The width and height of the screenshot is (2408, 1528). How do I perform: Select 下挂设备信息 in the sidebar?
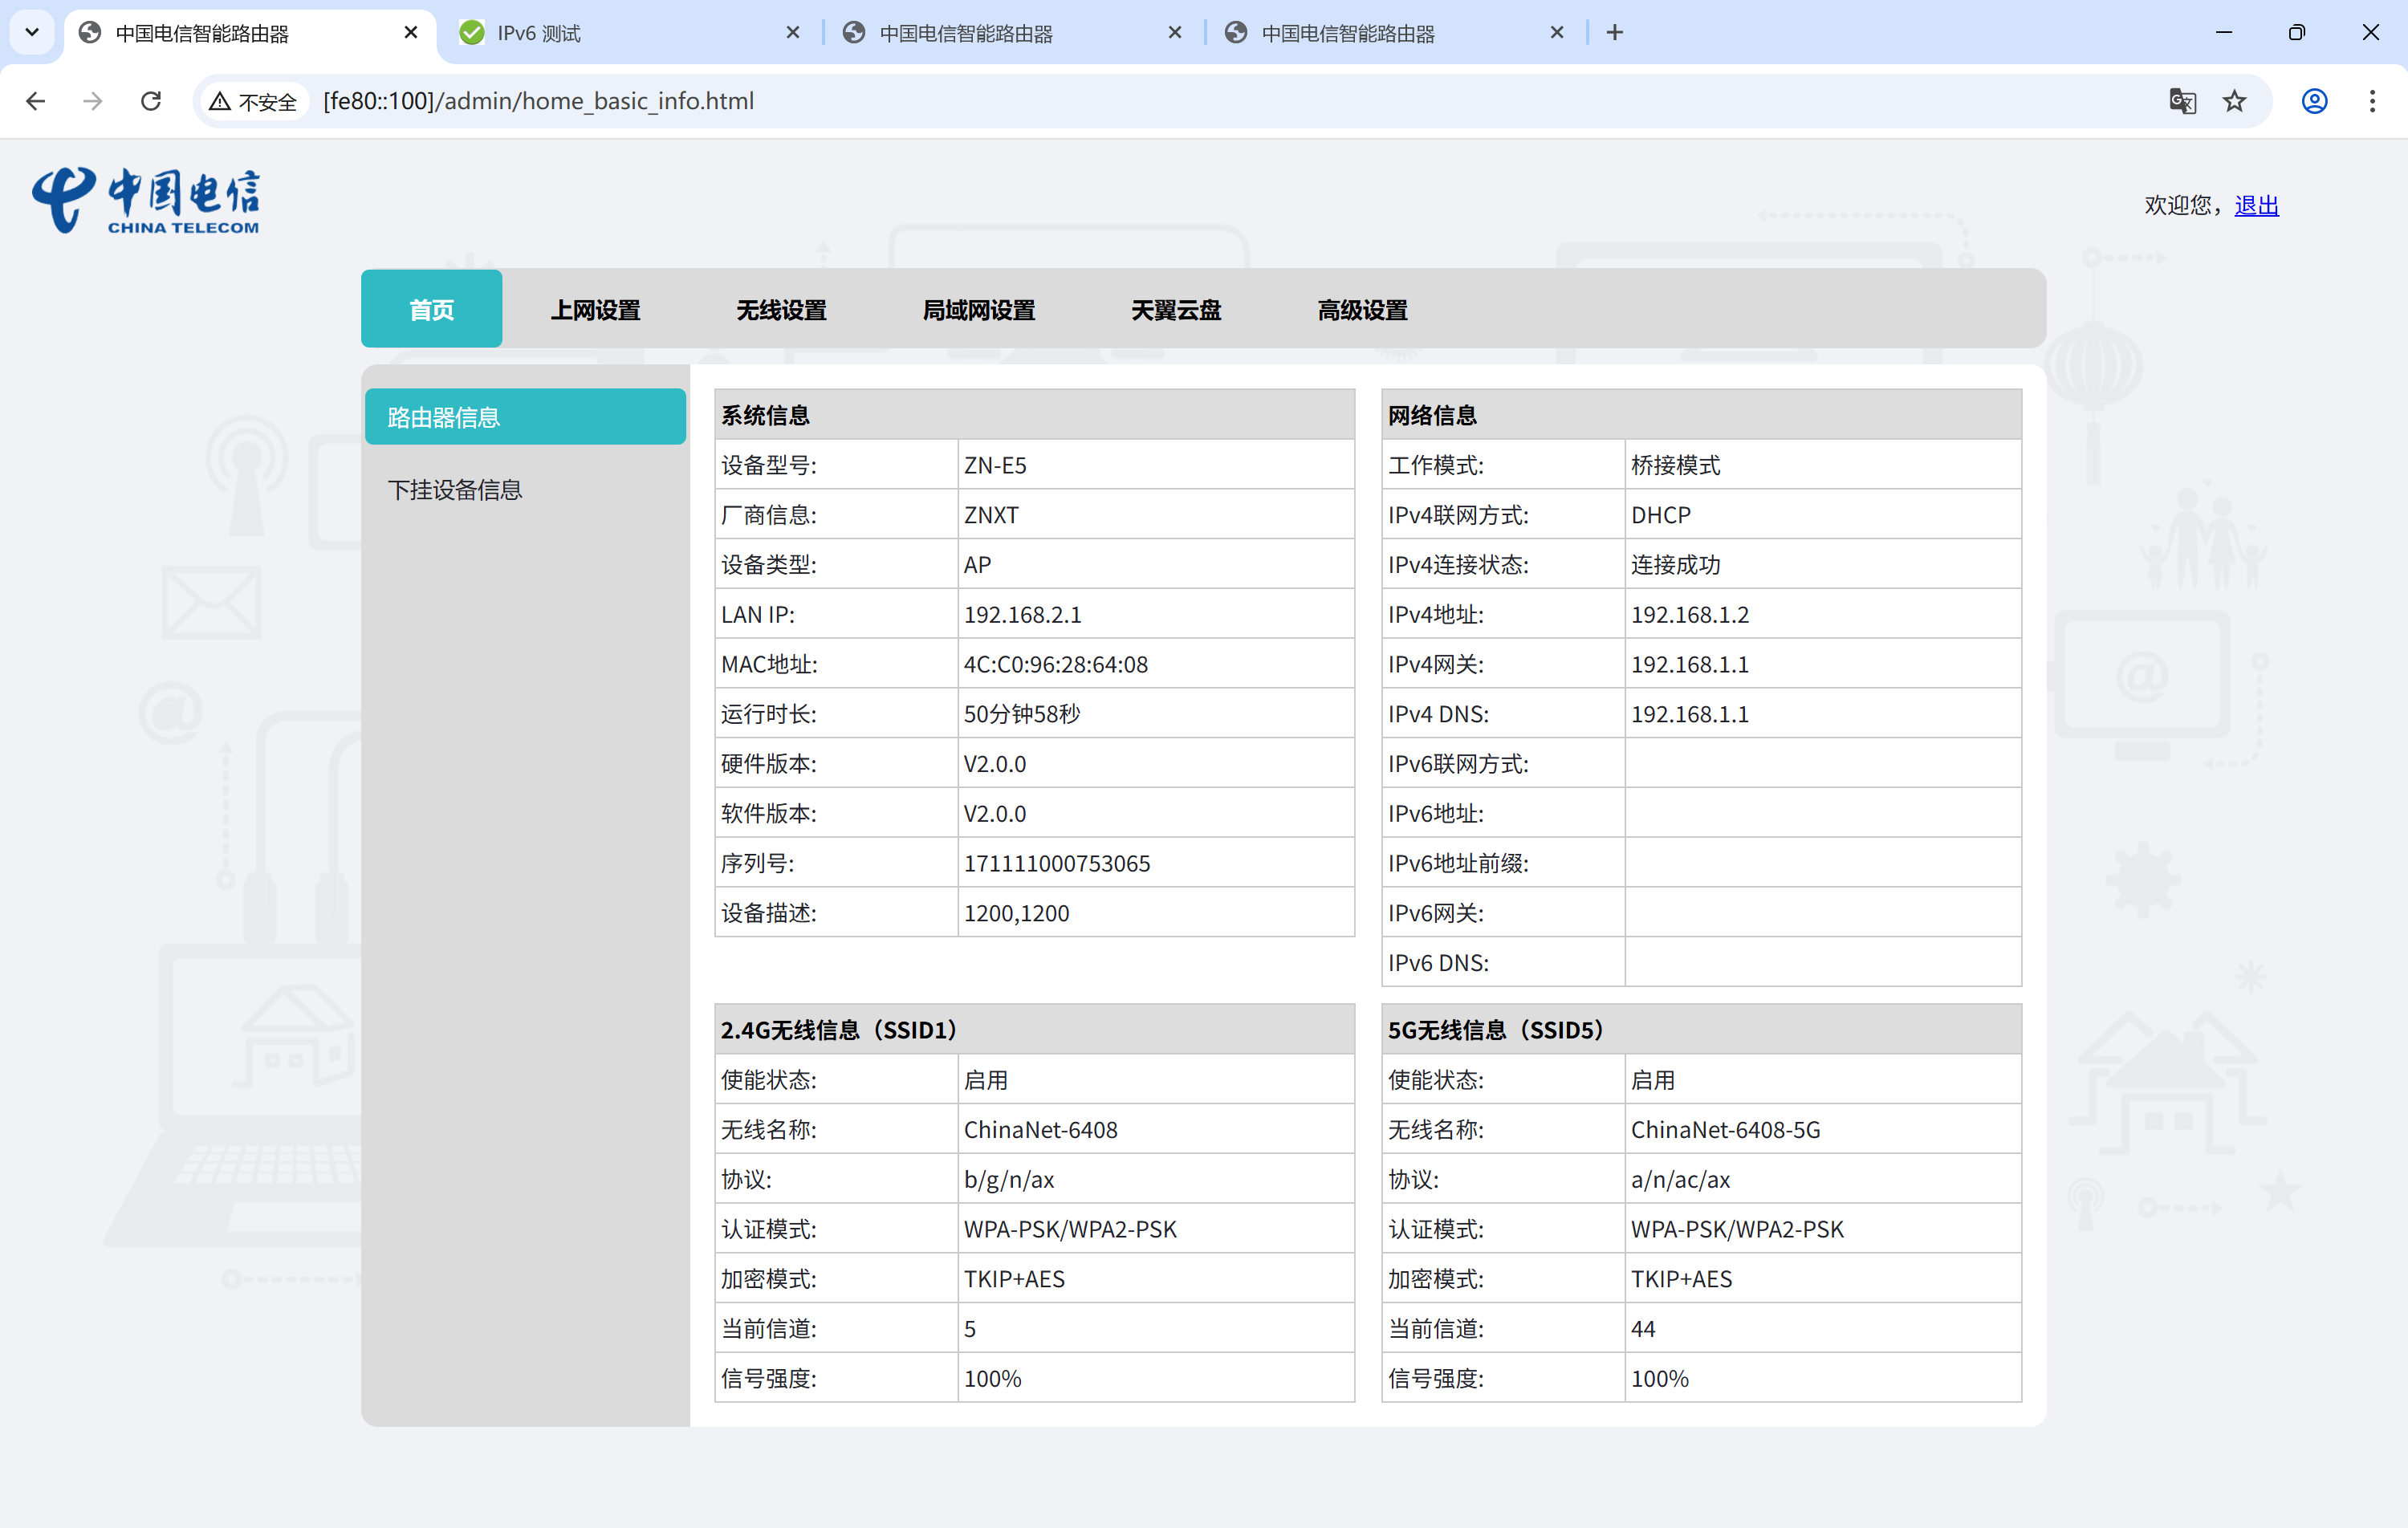[455, 490]
